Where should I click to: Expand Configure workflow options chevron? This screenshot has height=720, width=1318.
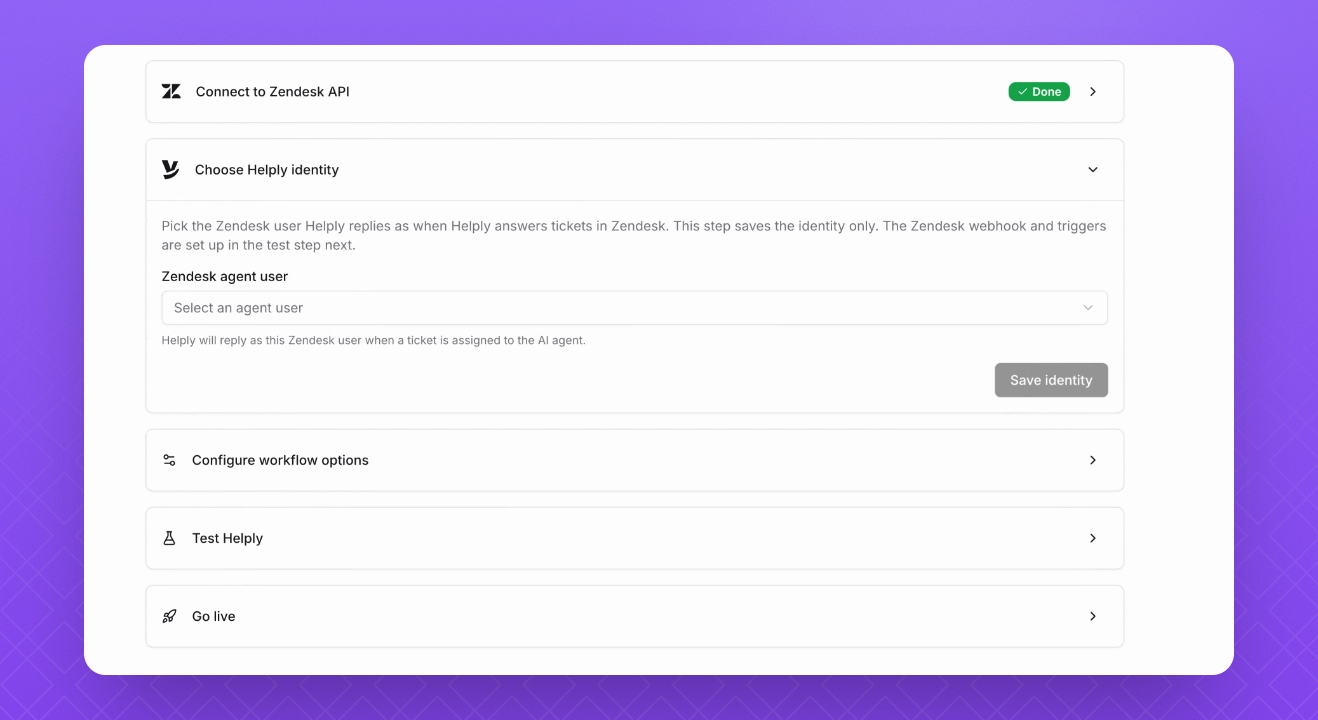[x=1093, y=460]
